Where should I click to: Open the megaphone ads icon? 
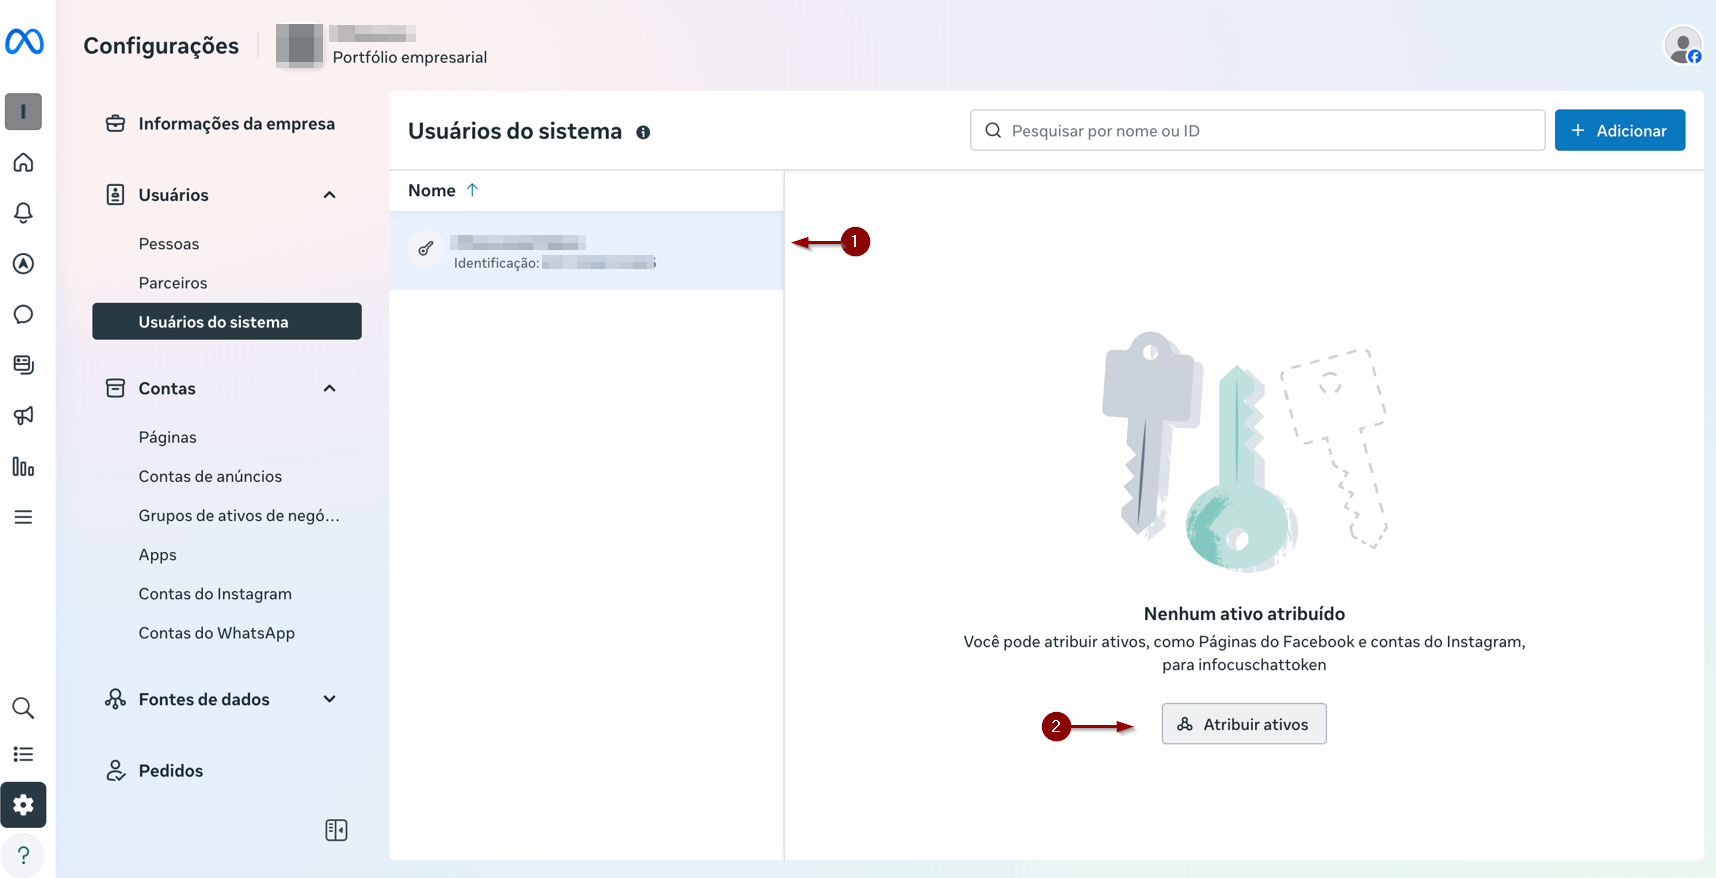click(23, 415)
